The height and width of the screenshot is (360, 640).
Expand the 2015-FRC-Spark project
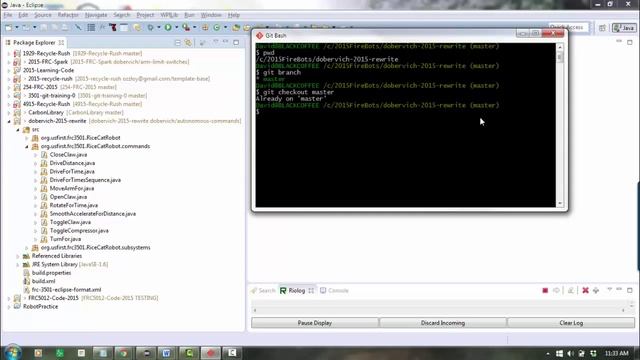pyautogui.click(x=9, y=62)
